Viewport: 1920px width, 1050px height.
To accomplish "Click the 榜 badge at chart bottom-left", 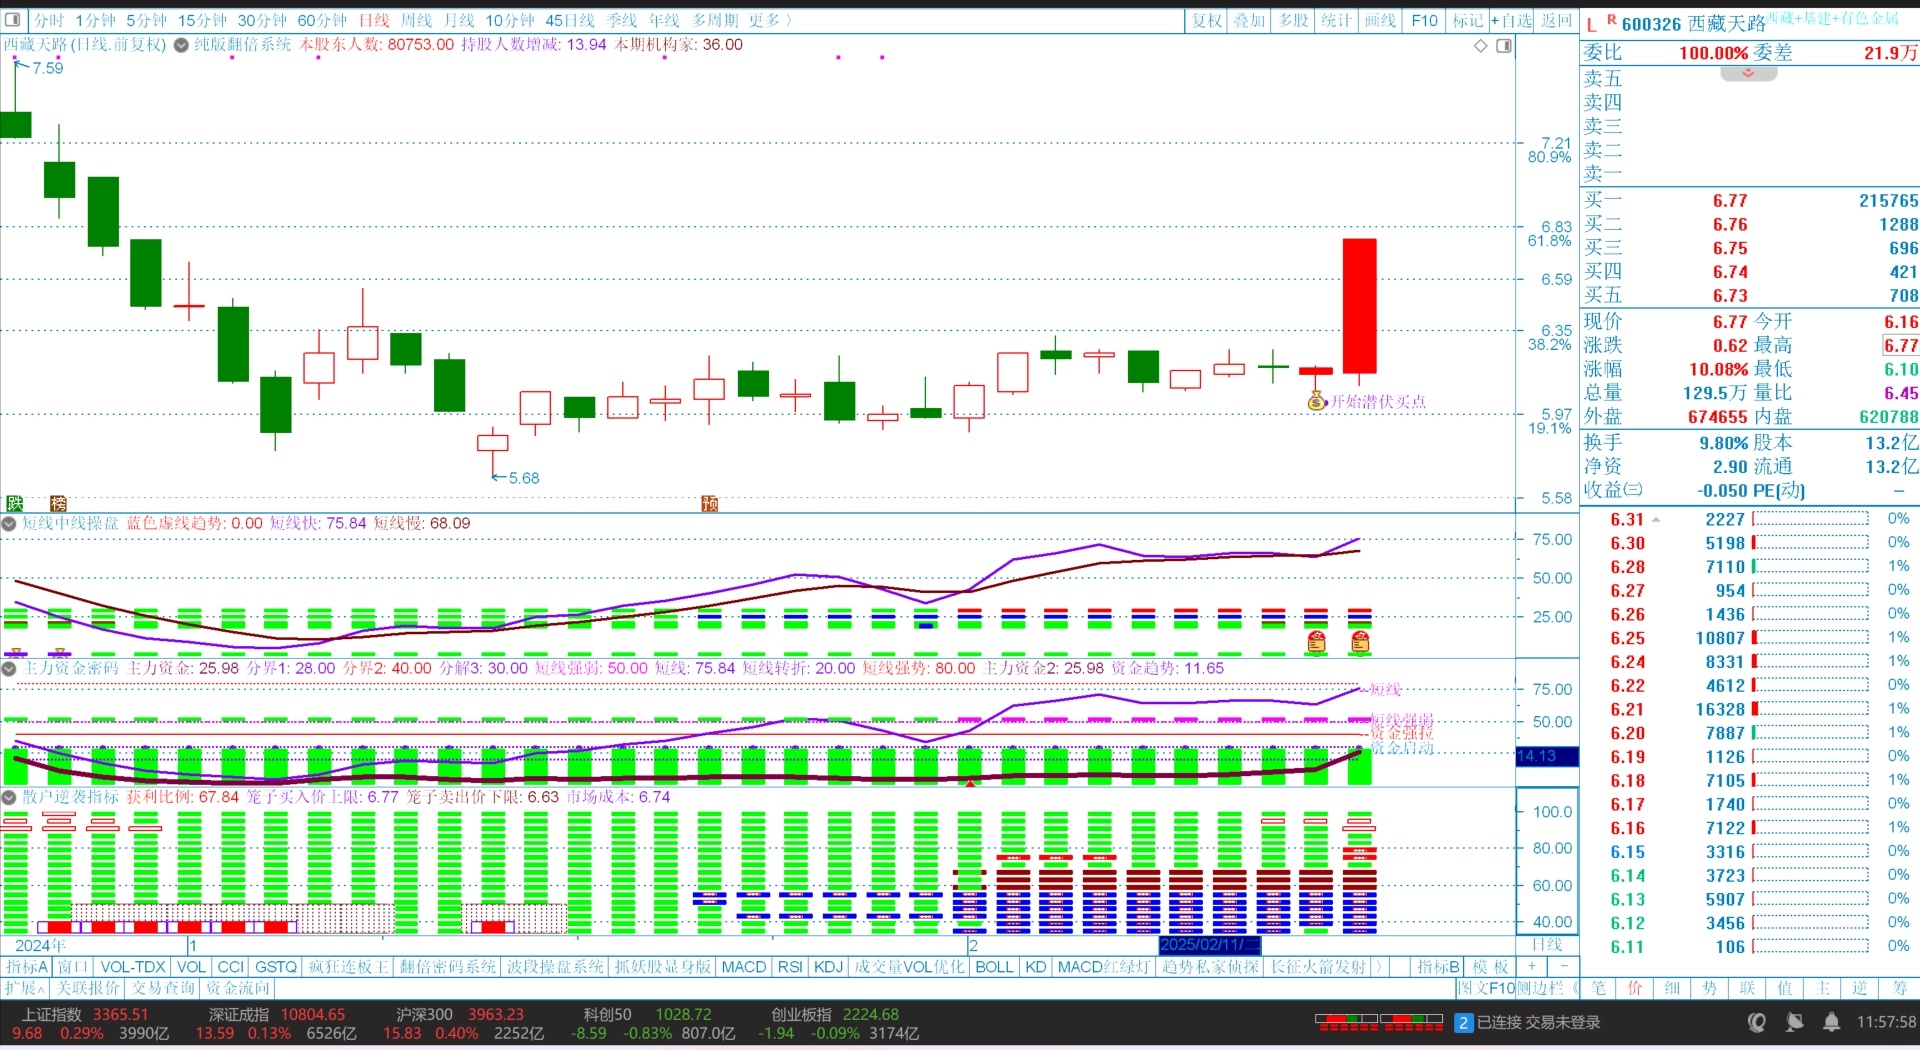I will pos(58,503).
